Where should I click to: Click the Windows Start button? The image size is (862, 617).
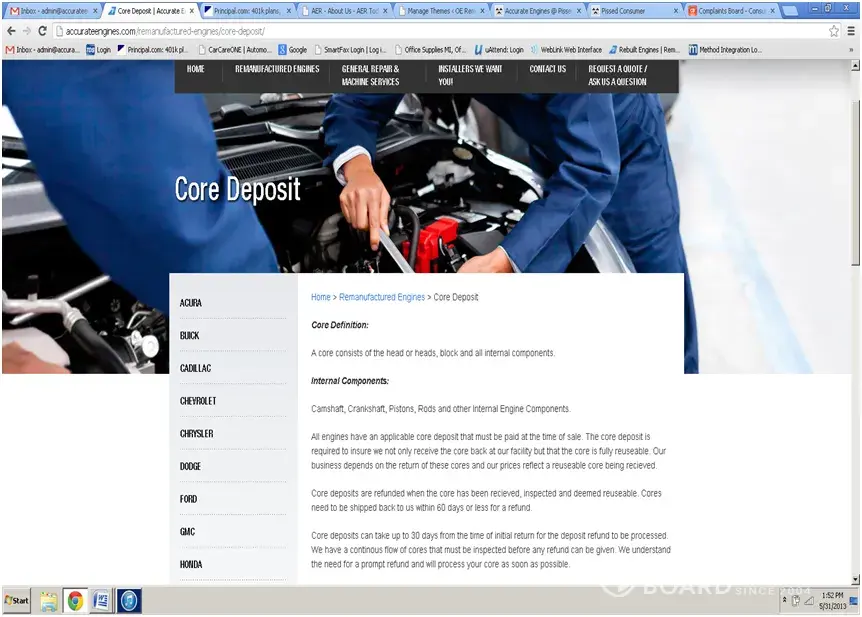(x=17, y=600)
